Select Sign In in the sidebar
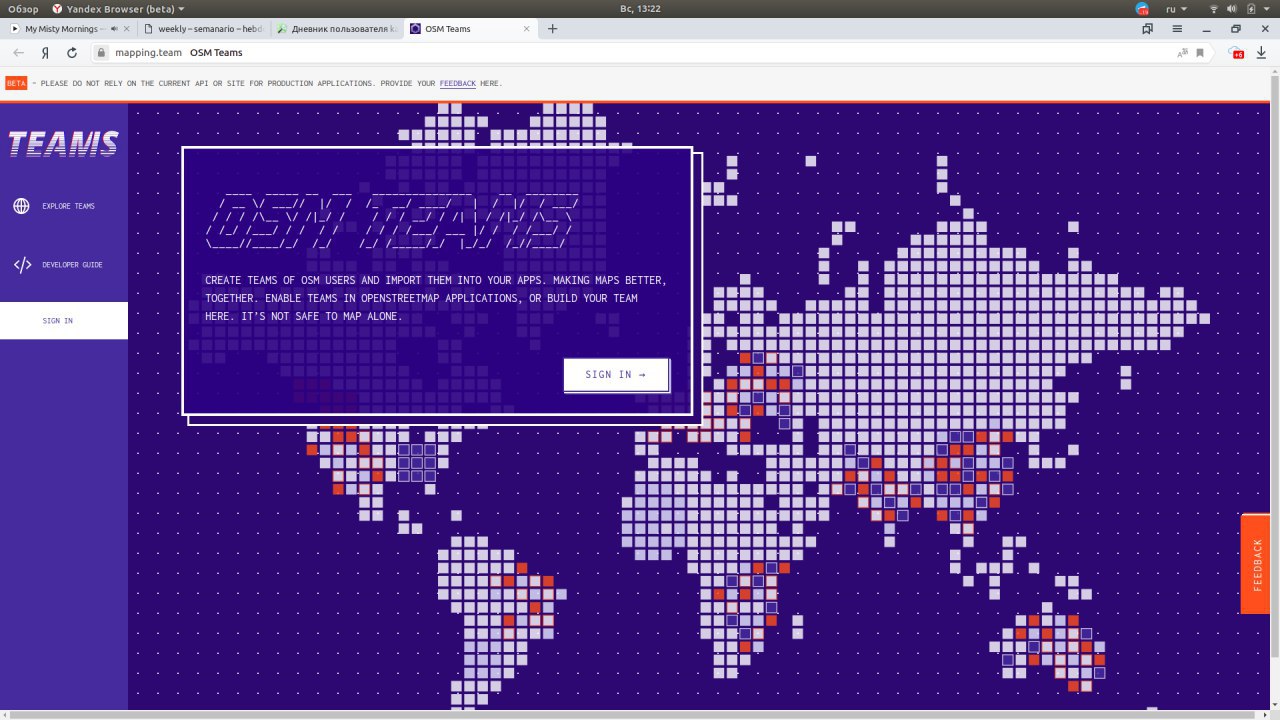 (64, 321)
